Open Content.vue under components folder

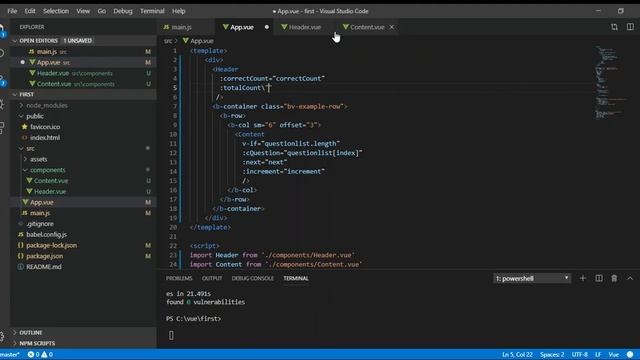(x=84, y=180)
